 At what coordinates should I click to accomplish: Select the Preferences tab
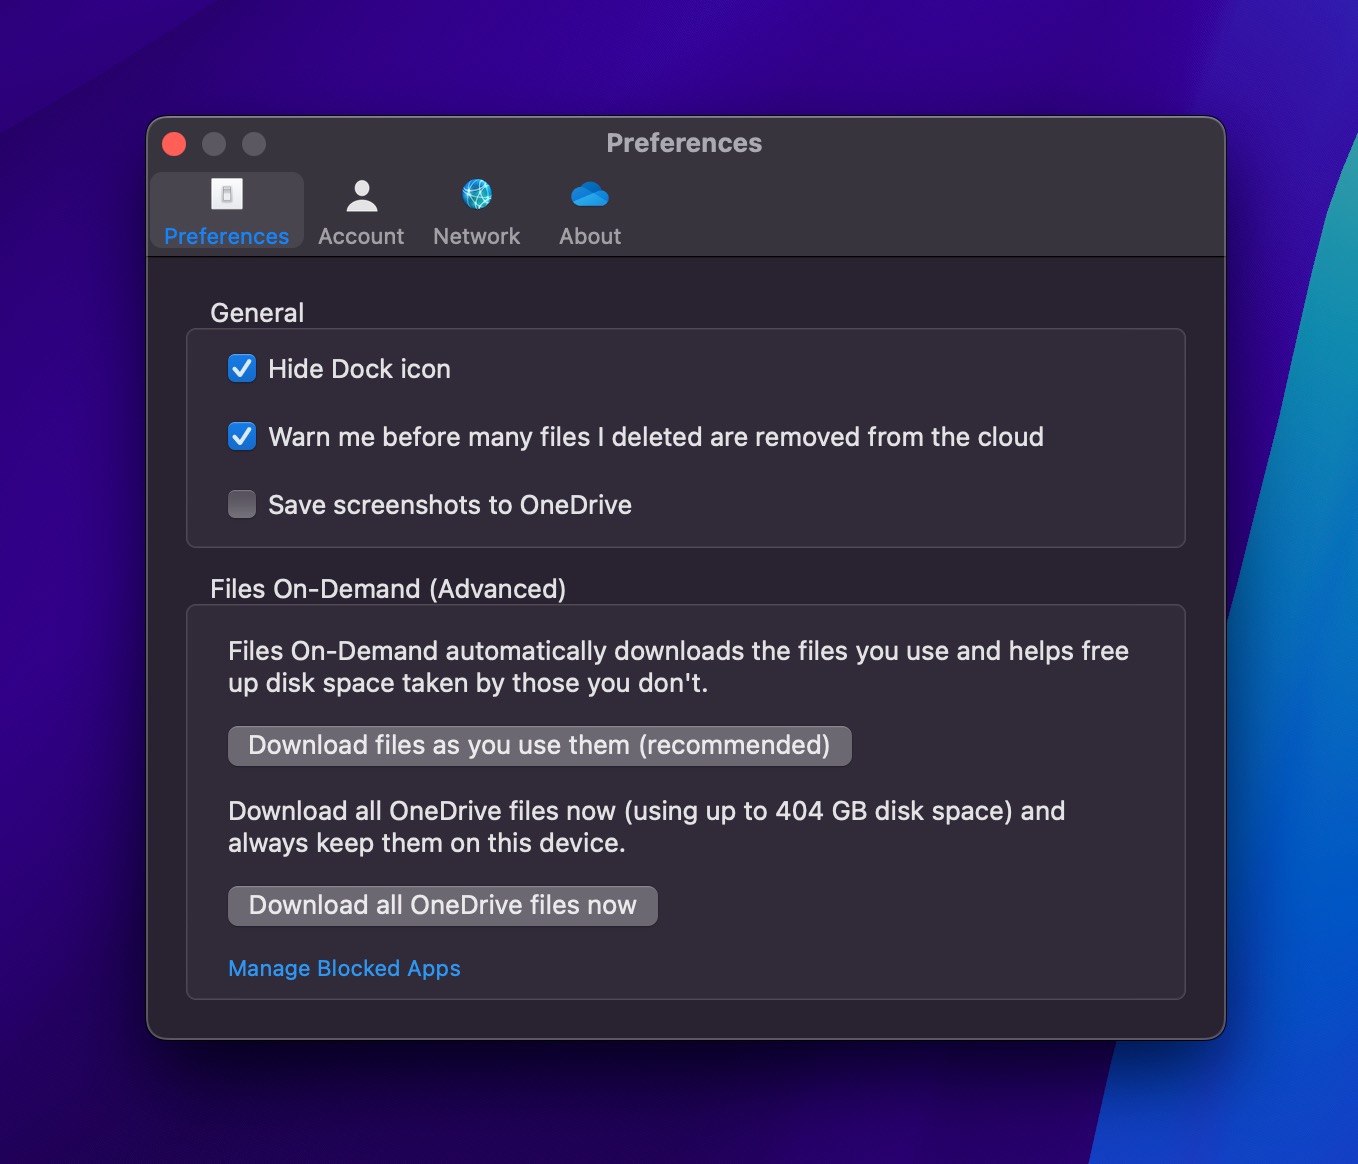pyautogui.click(x=225, y=210)
